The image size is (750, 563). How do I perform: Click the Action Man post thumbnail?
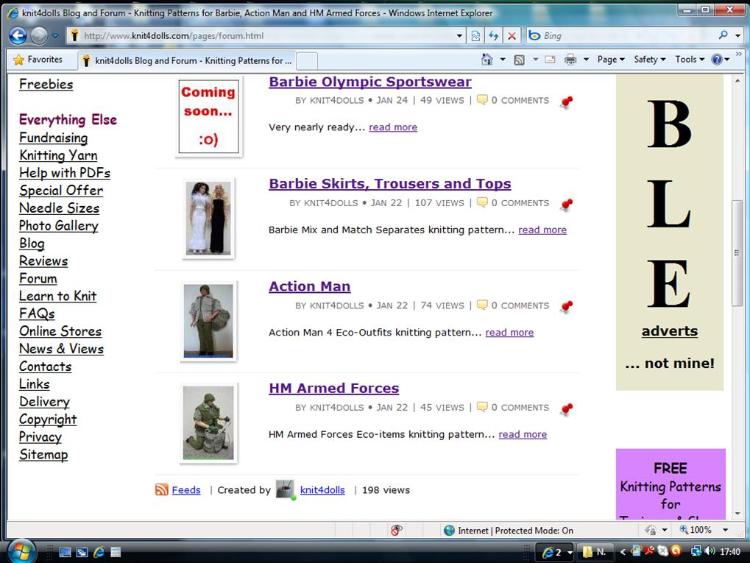208,321
